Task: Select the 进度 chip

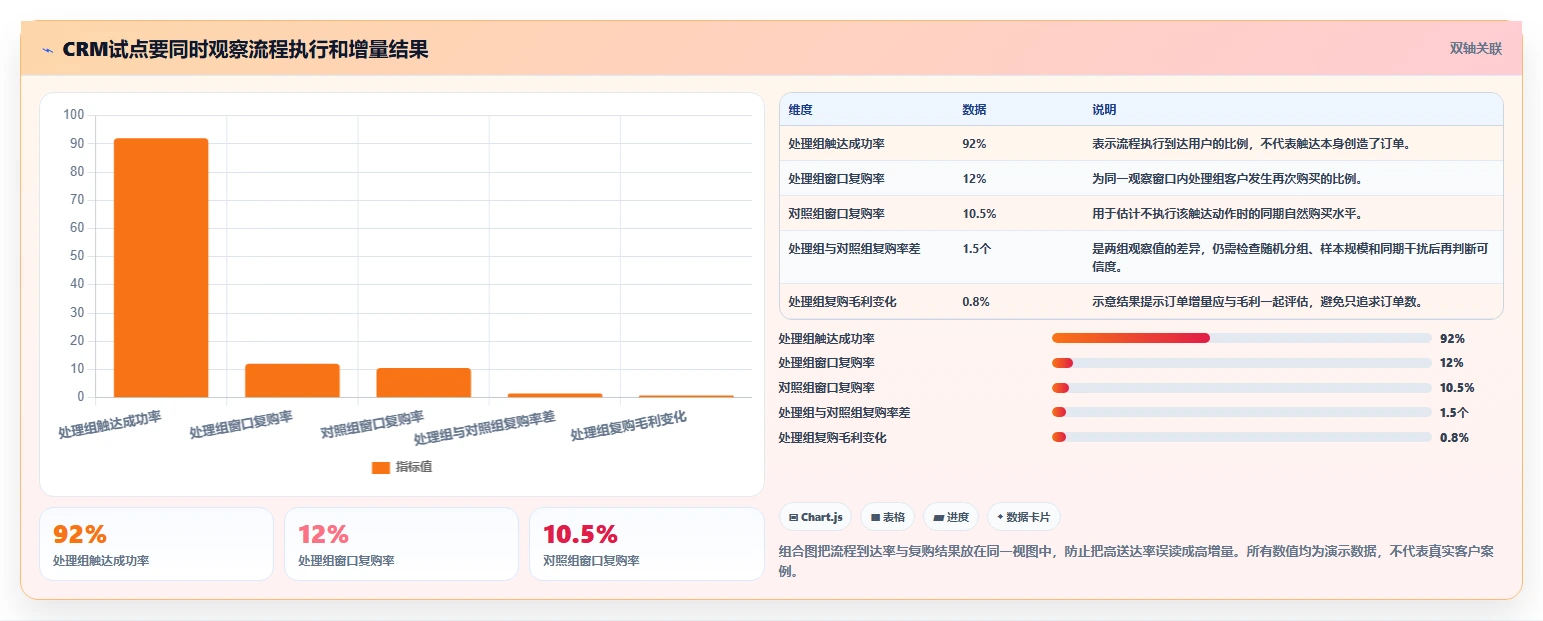Action: [951, 517]
